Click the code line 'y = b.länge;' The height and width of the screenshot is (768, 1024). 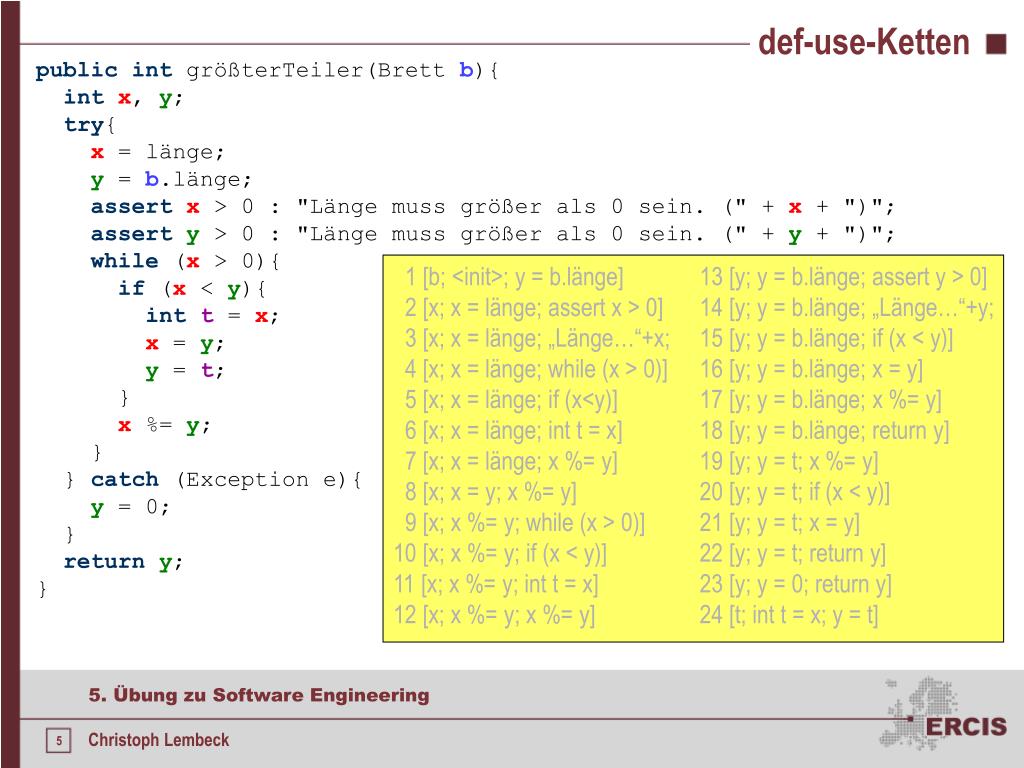pyautogui.click(x=171, y=180)
